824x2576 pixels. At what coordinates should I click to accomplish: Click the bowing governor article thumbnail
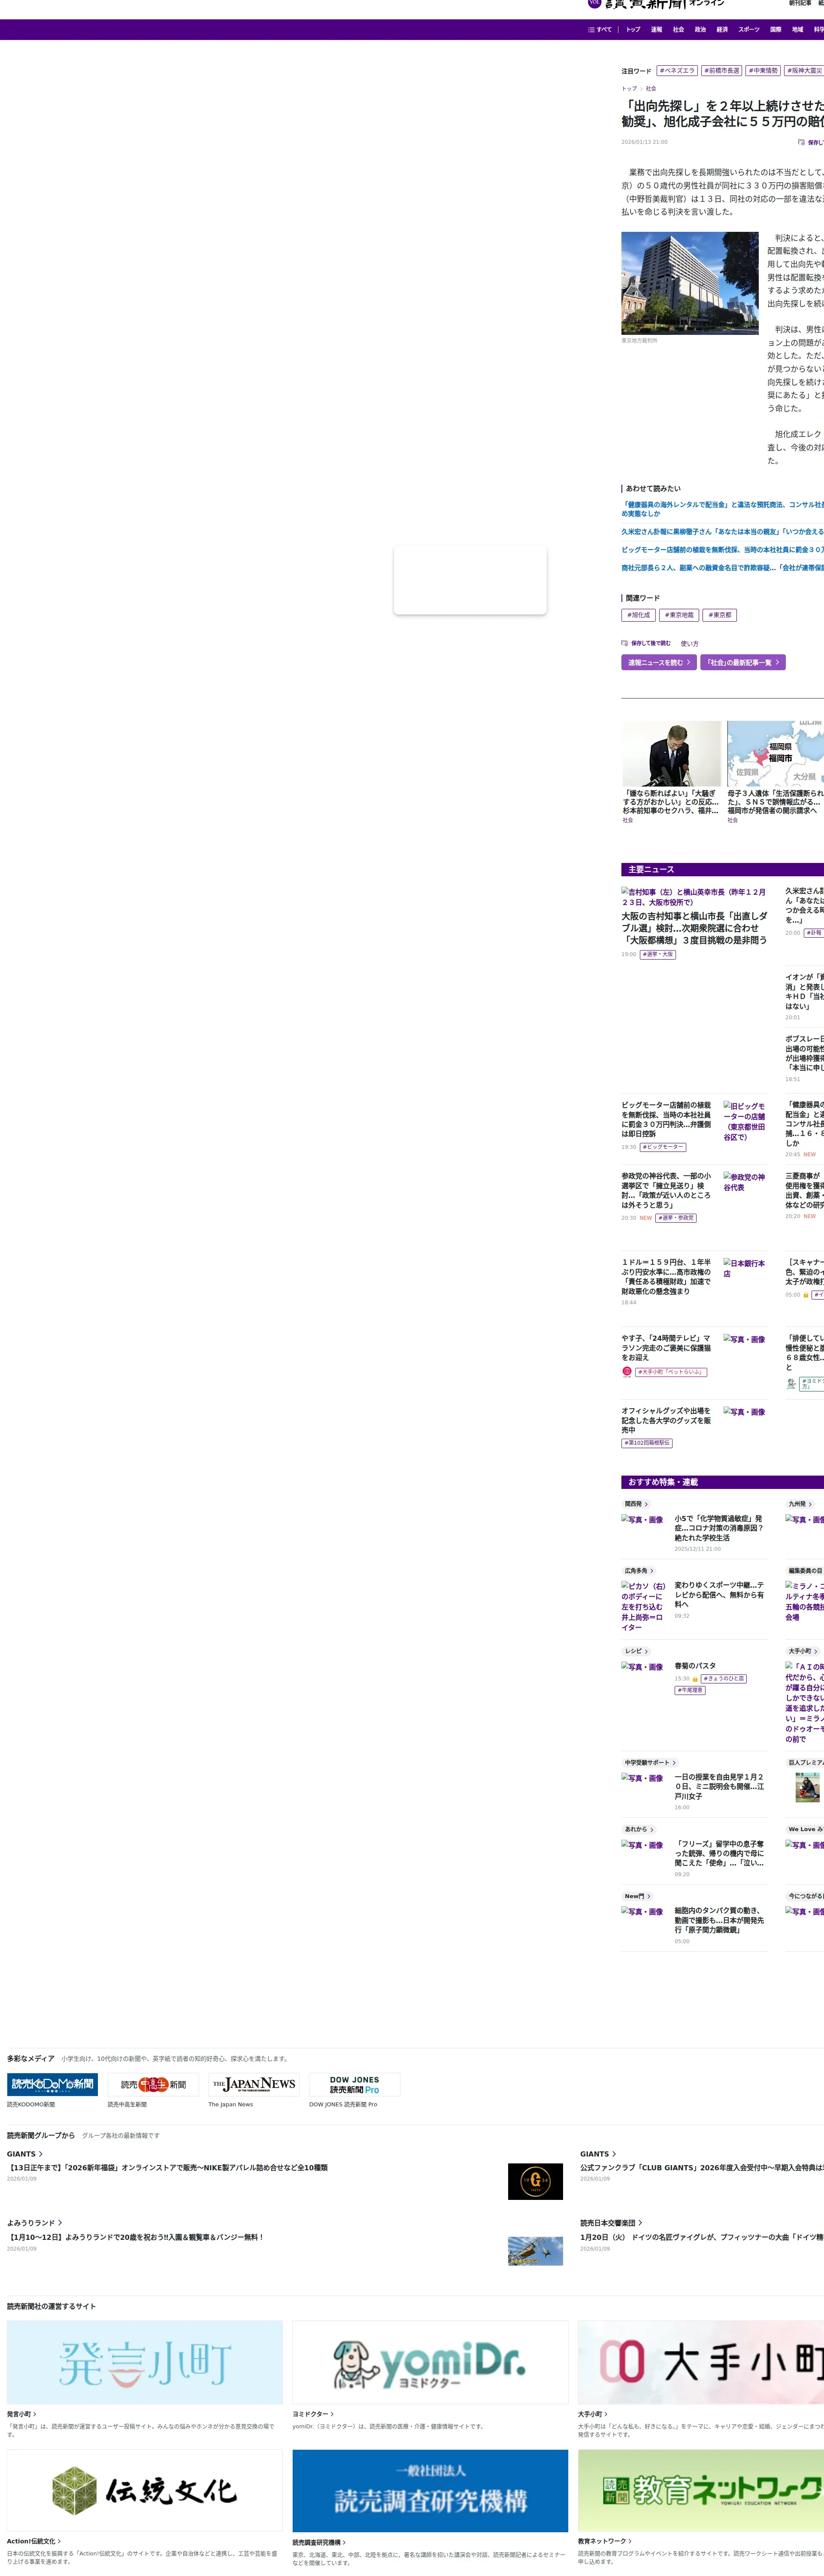[671, 754]
